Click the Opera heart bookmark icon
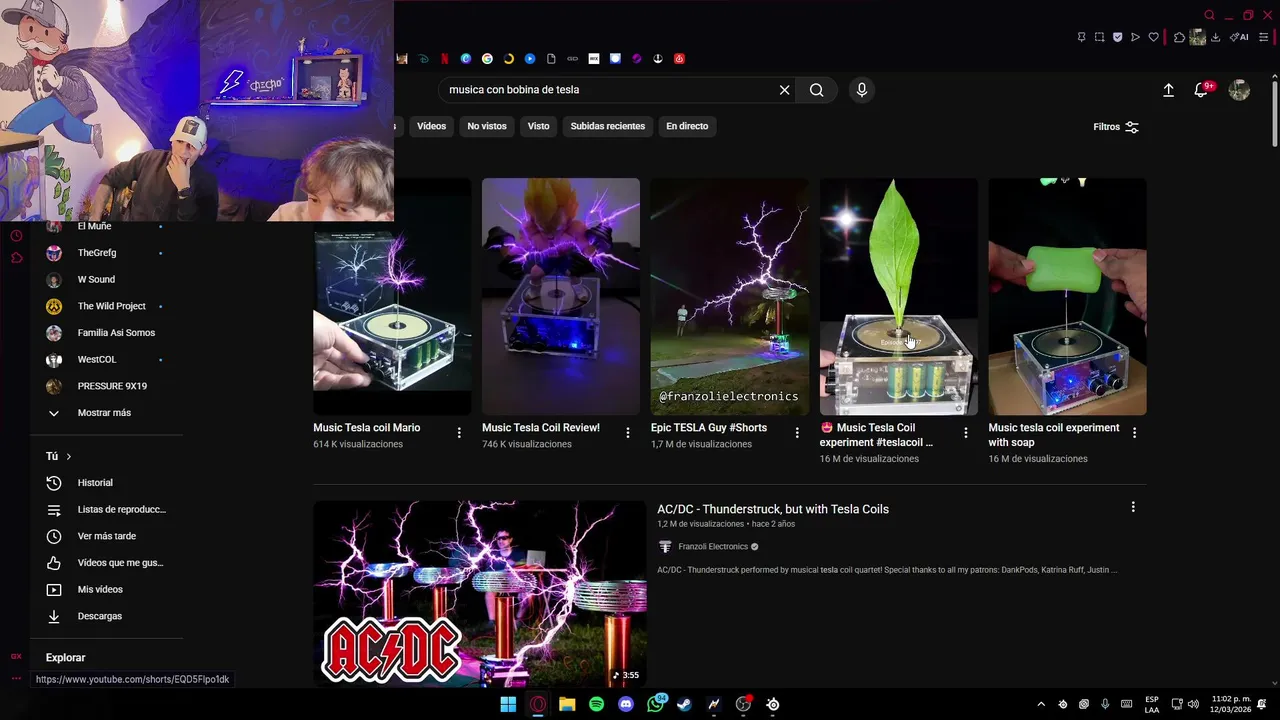 (x=1153, y=38)
